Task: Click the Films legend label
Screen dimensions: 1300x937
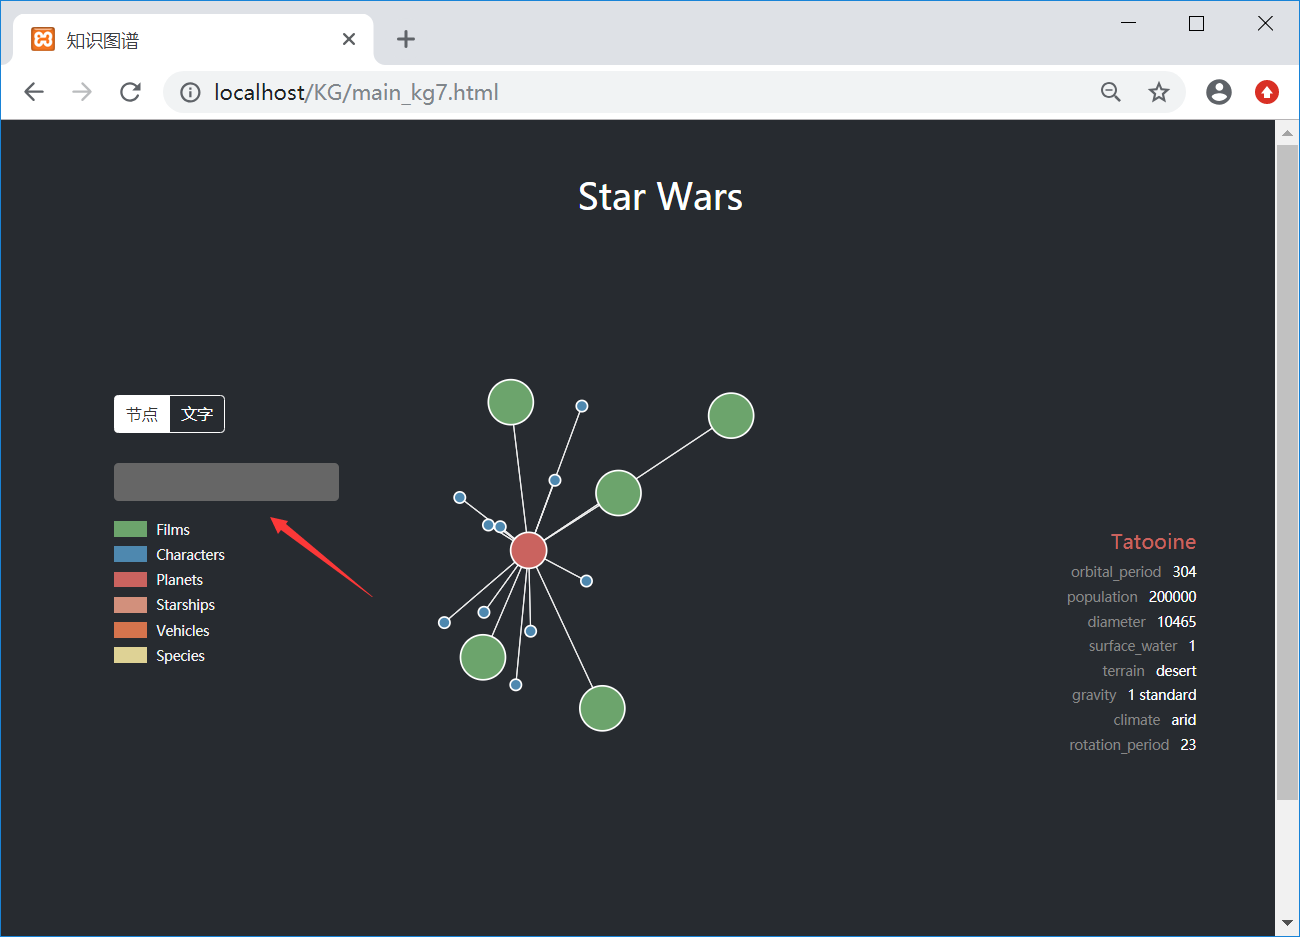Action: pyautogui.click(x=173, y=530)
